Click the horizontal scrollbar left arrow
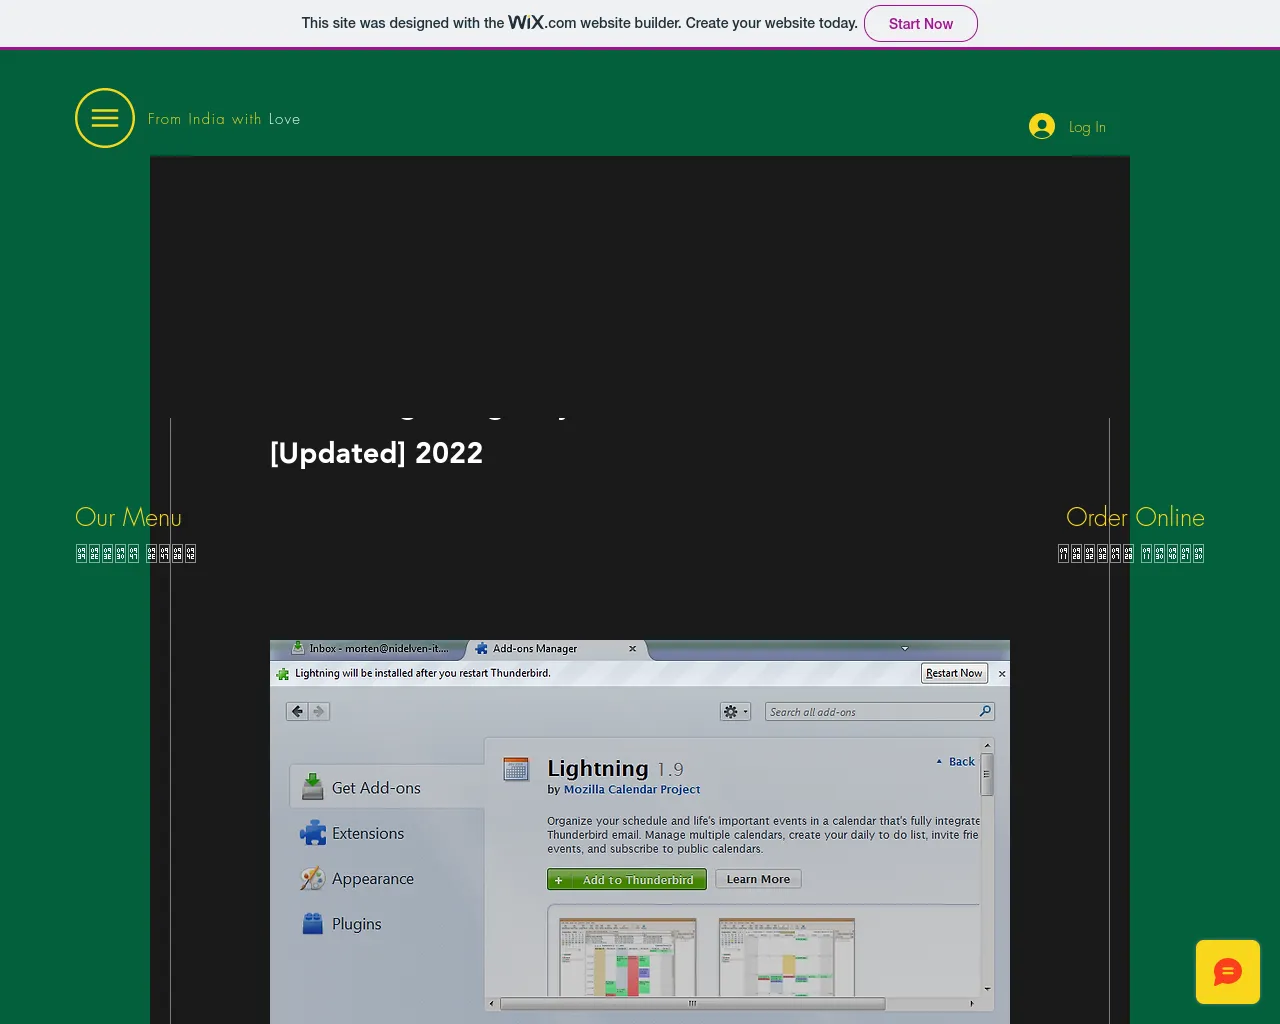The height and width of the screenshot is (1024, 1280). coord(491,1003)
